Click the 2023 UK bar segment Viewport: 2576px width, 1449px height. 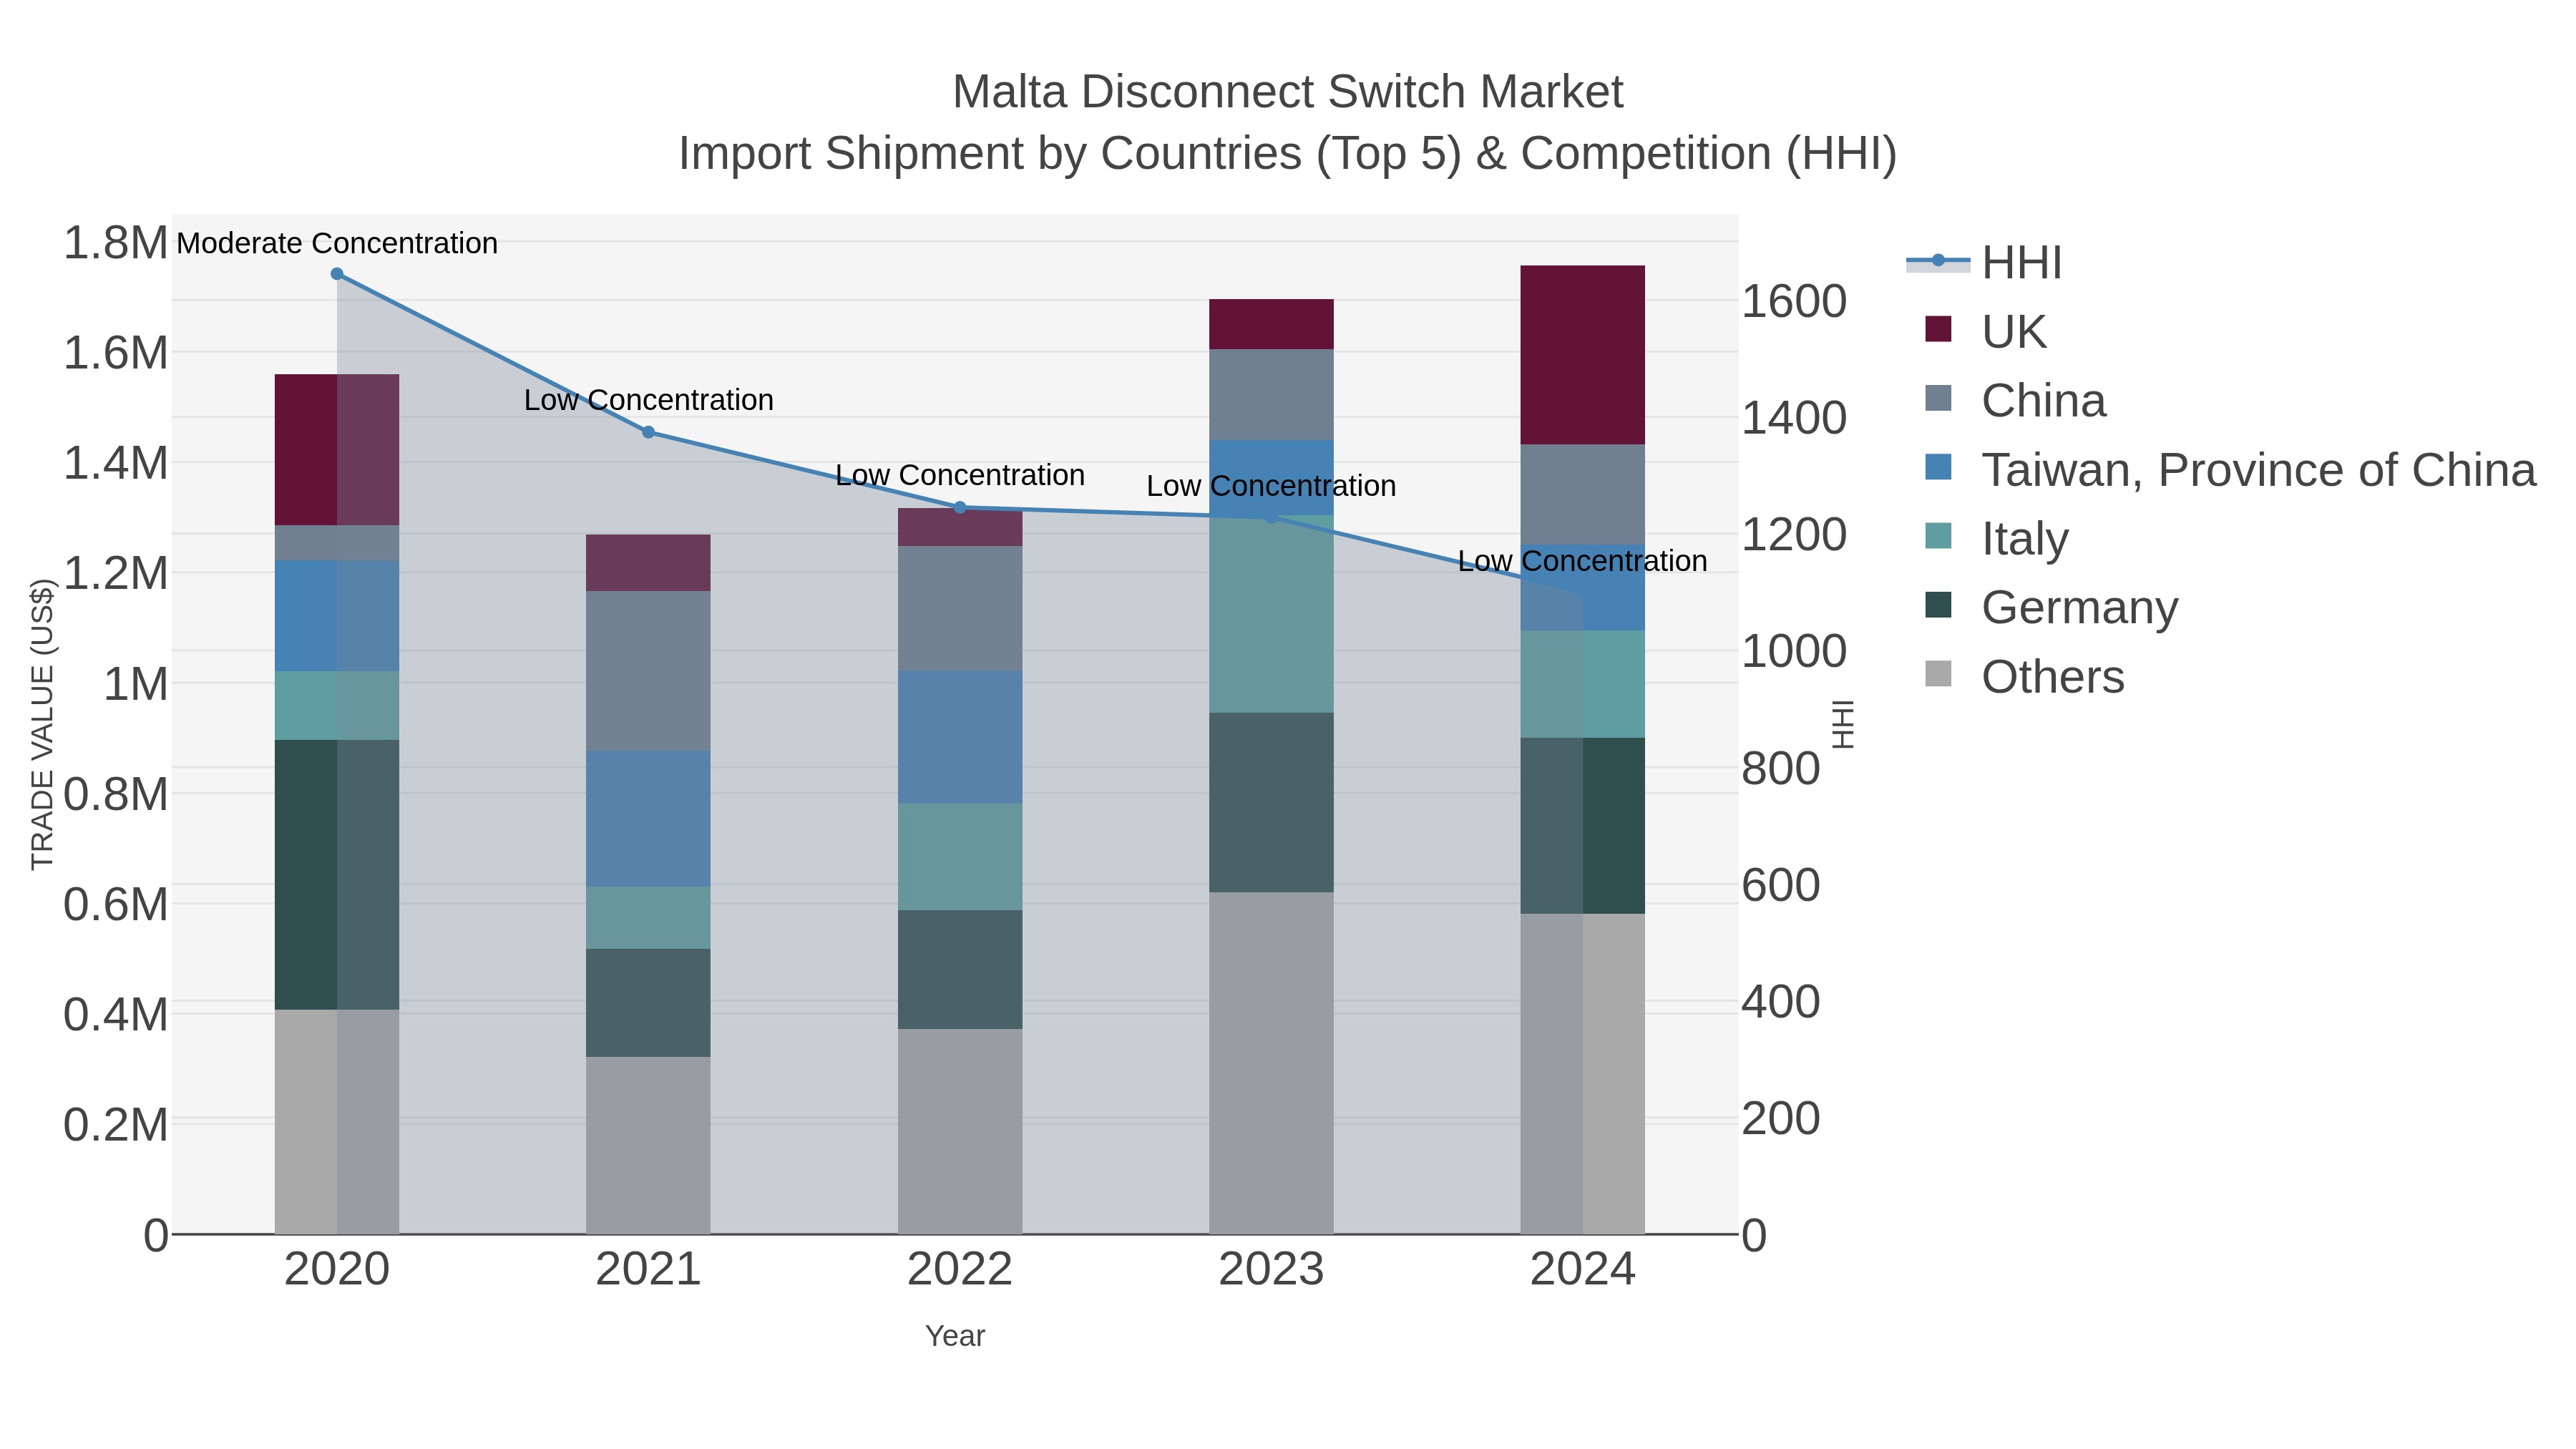(1271, 324)
